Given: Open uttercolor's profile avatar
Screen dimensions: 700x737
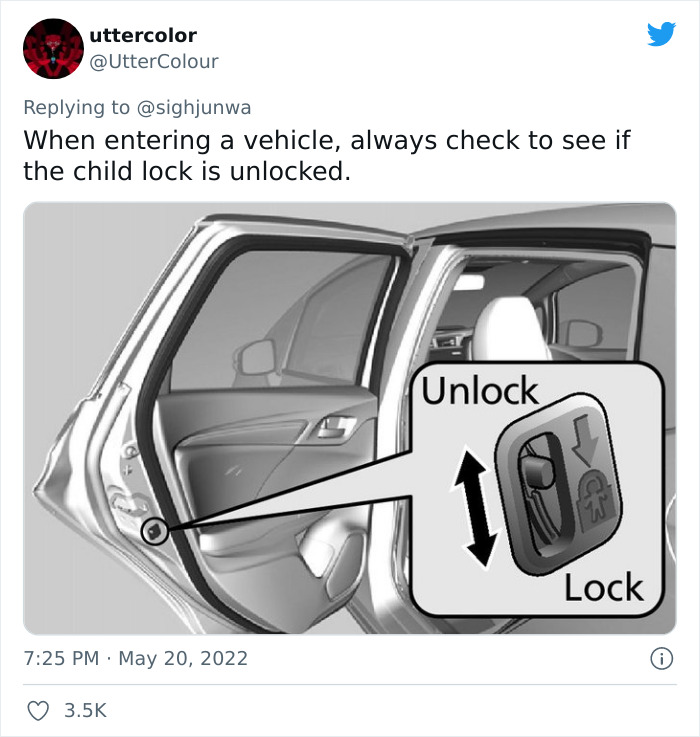Looking at the screenshot, I should click(53, 48).
